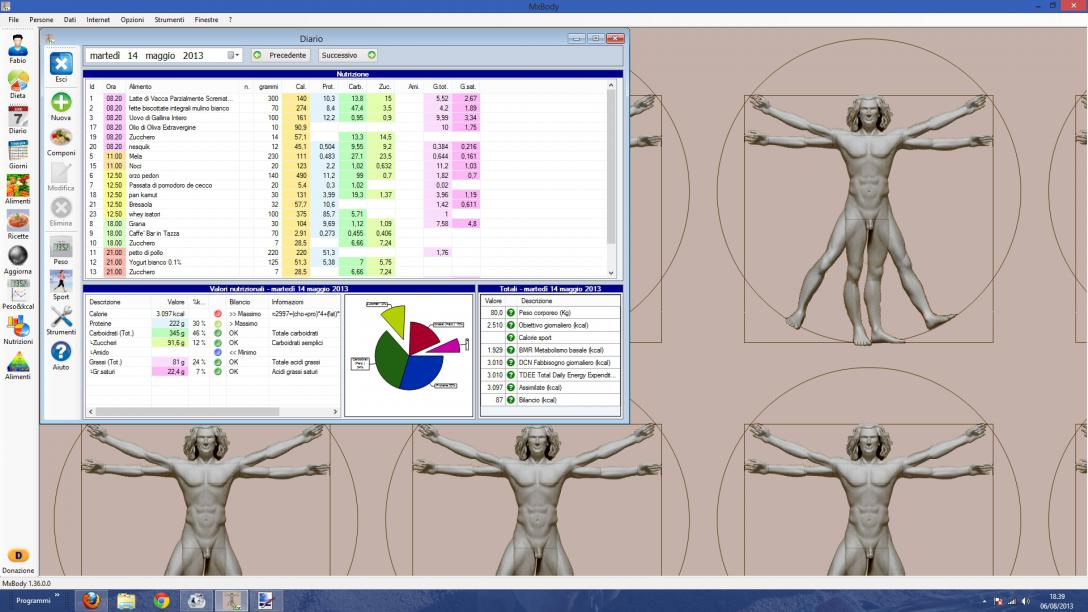Open the Componi tool in Diario
The height and width of the screenshot is (612, 1088).
61,138
